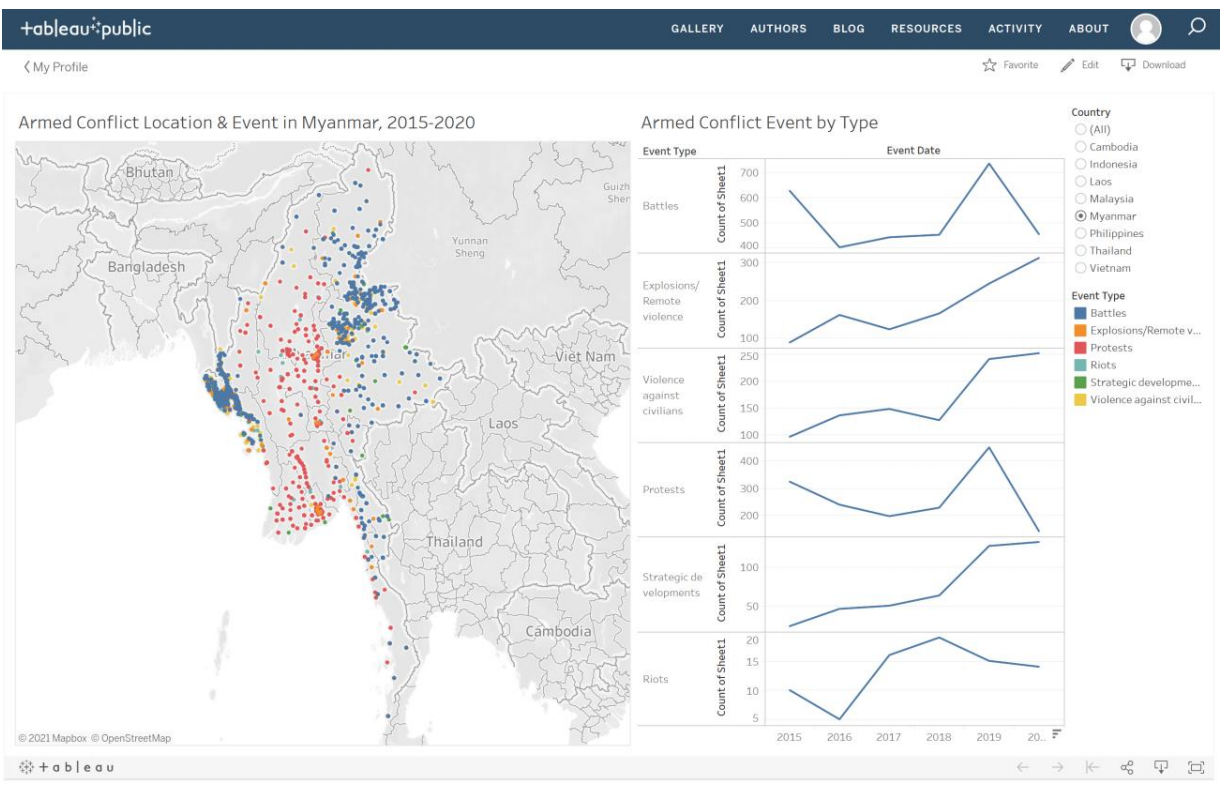Click sort icon beside year axis
The image size is (1228, 793).
tap(1056, 734)
